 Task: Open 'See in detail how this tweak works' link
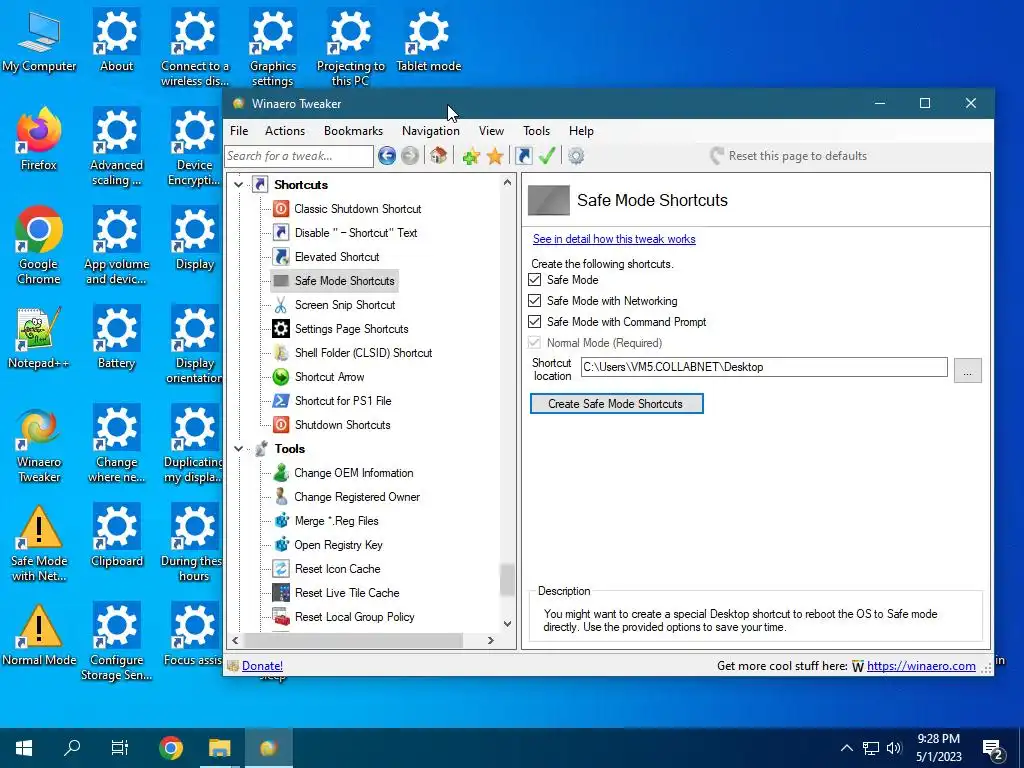coord(614,239)
